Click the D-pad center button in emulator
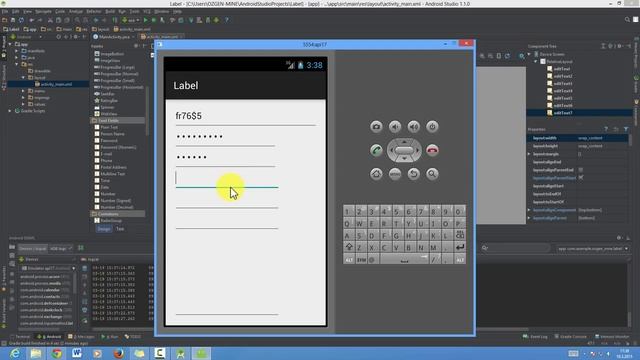640x360 pixels. (404, 150)
